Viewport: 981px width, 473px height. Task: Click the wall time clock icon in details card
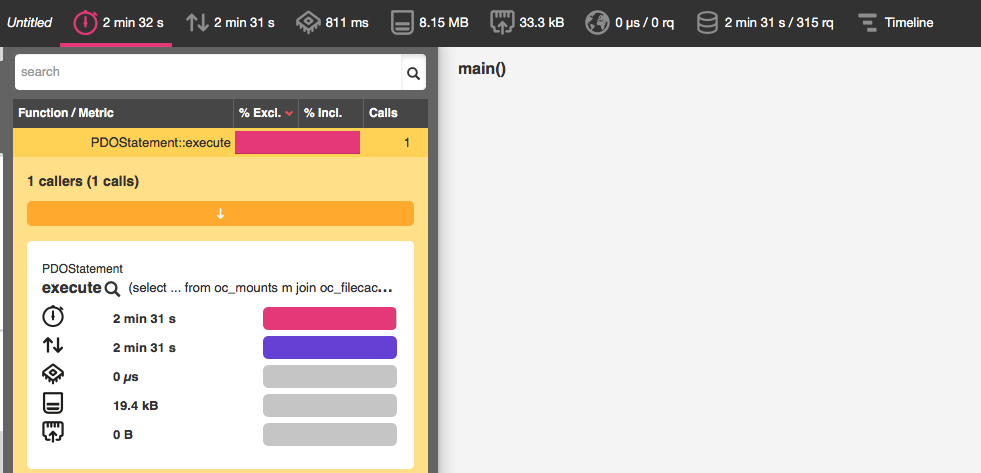pos(53,316)
